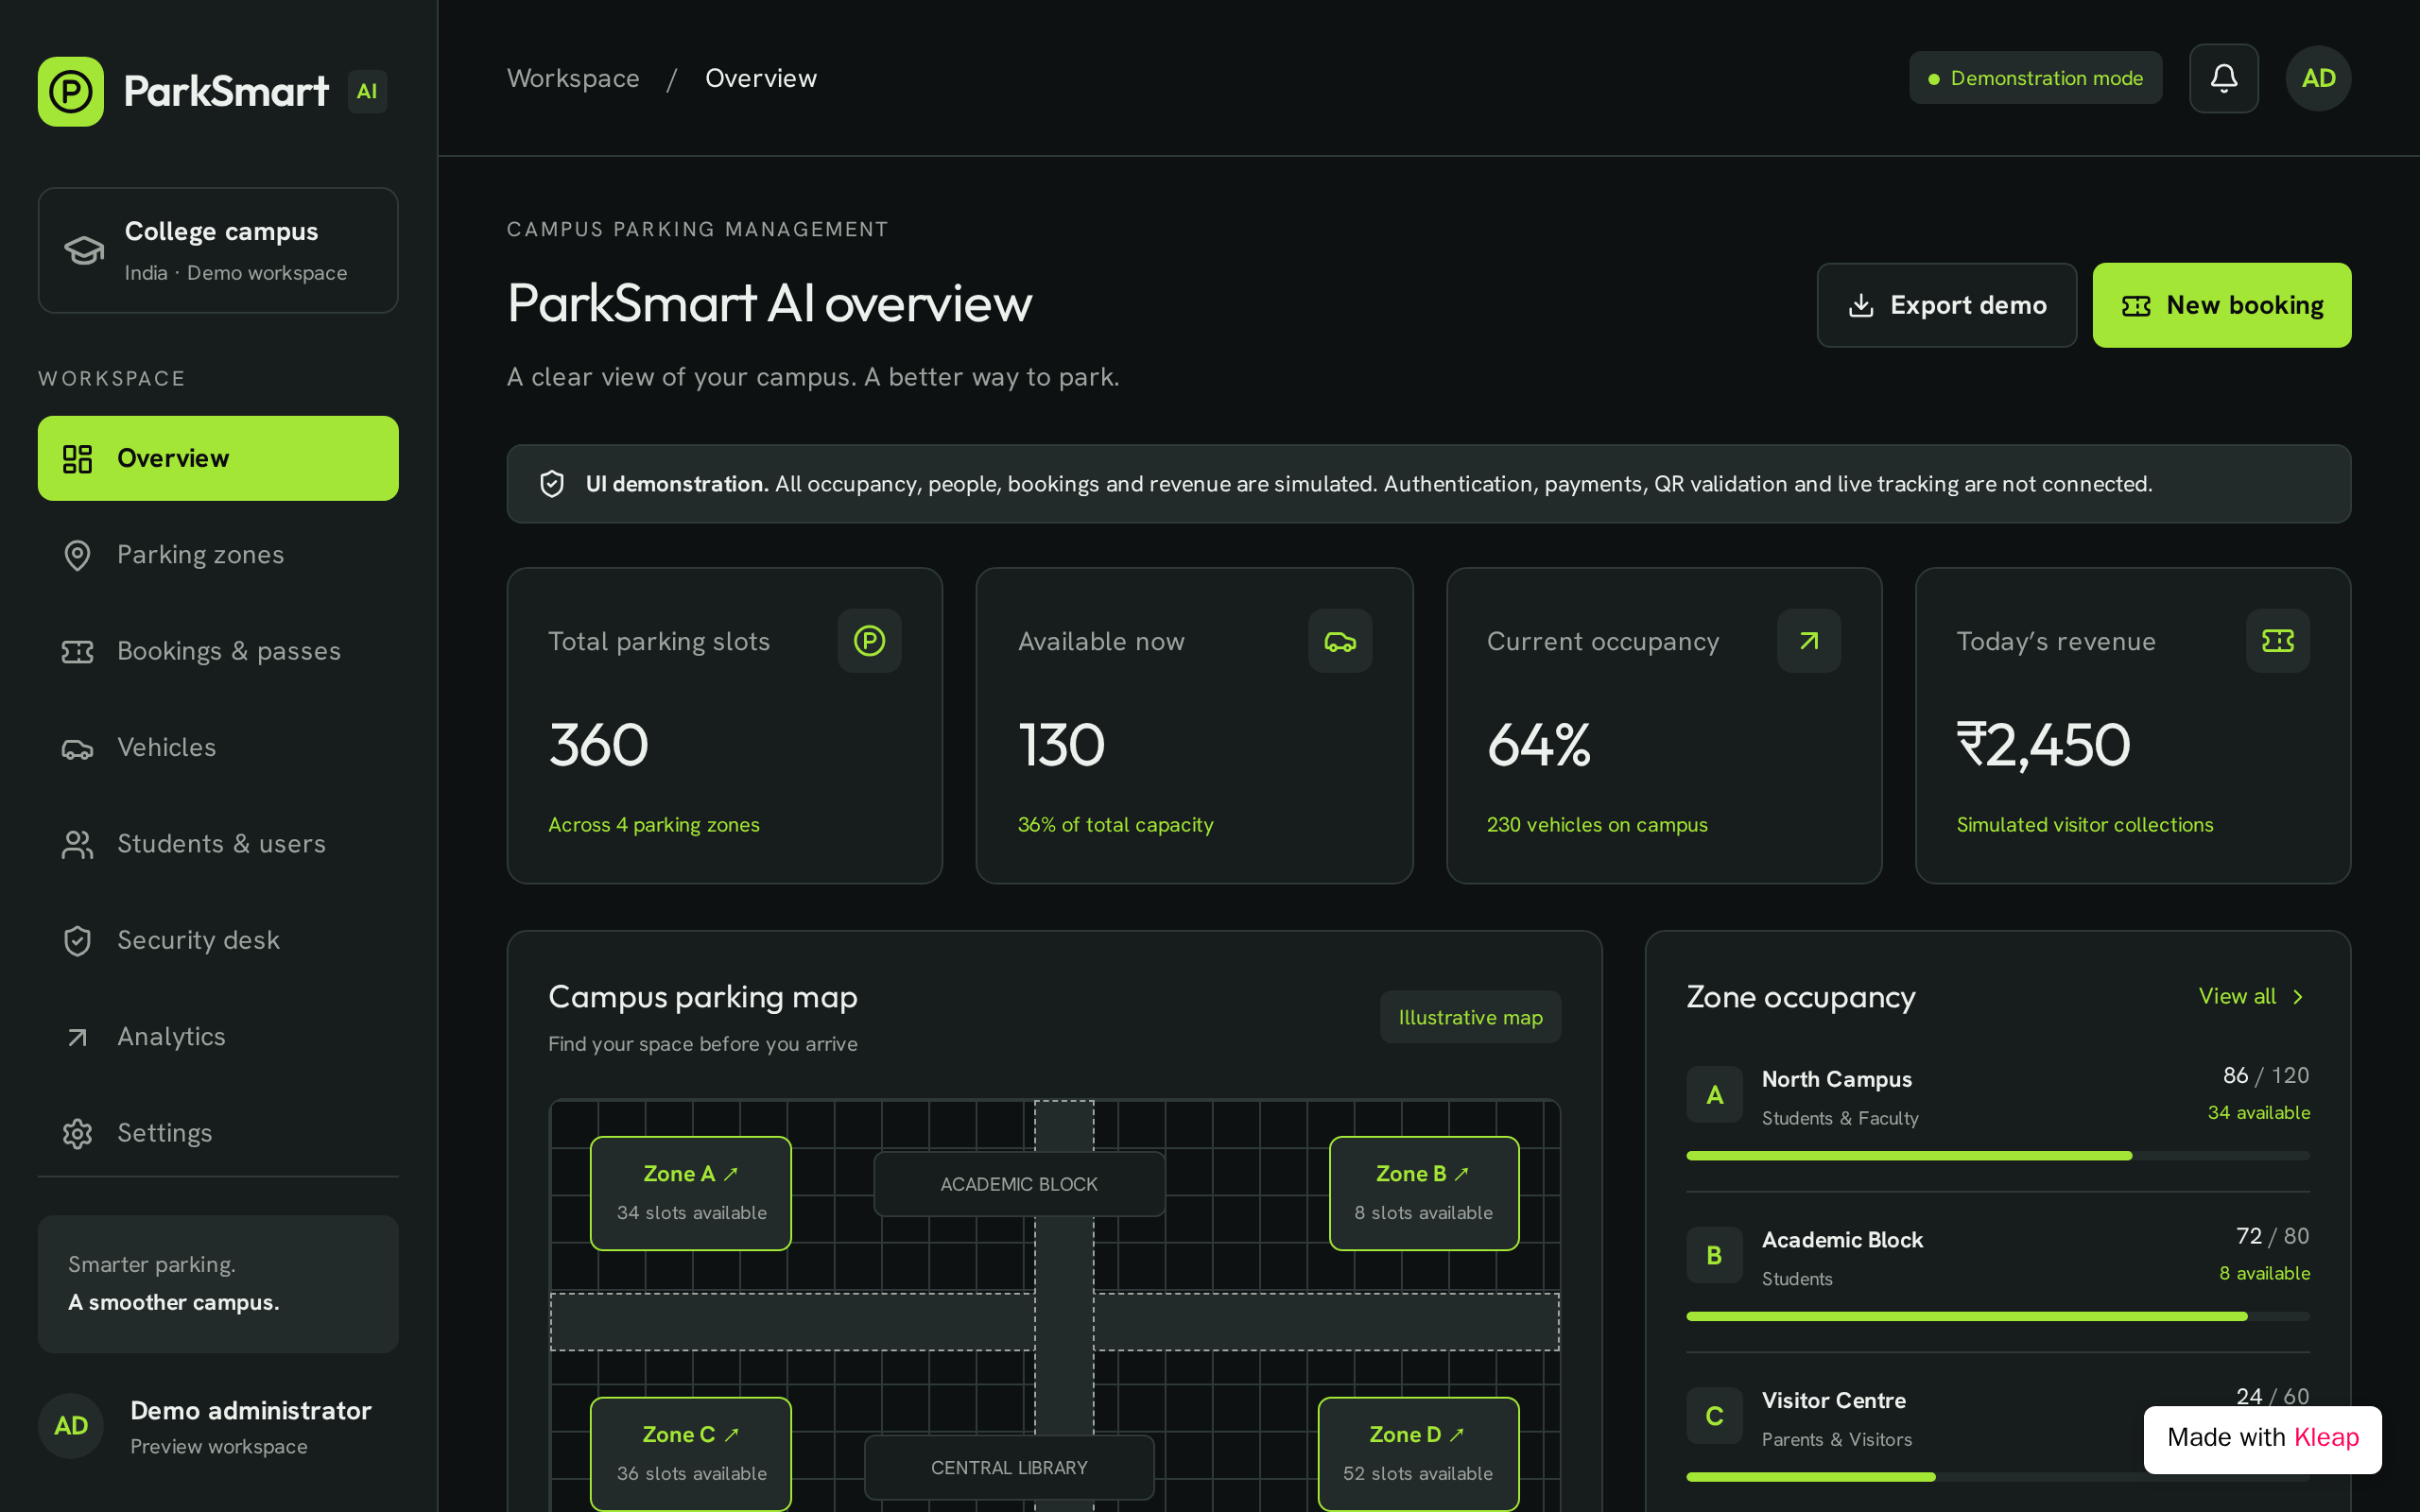
Task: Click the Workspace breadcrumb link
Action: click(x=573, y=78)
